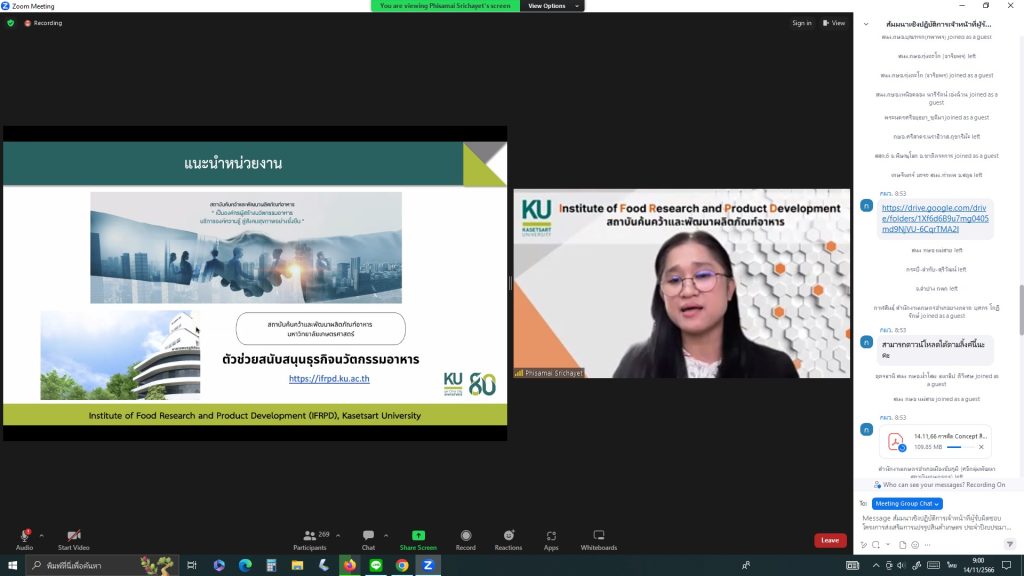Change recipient via Meeting Group Chat dropdown
The height and width of the screenshot is (576, 1024).
907,503
